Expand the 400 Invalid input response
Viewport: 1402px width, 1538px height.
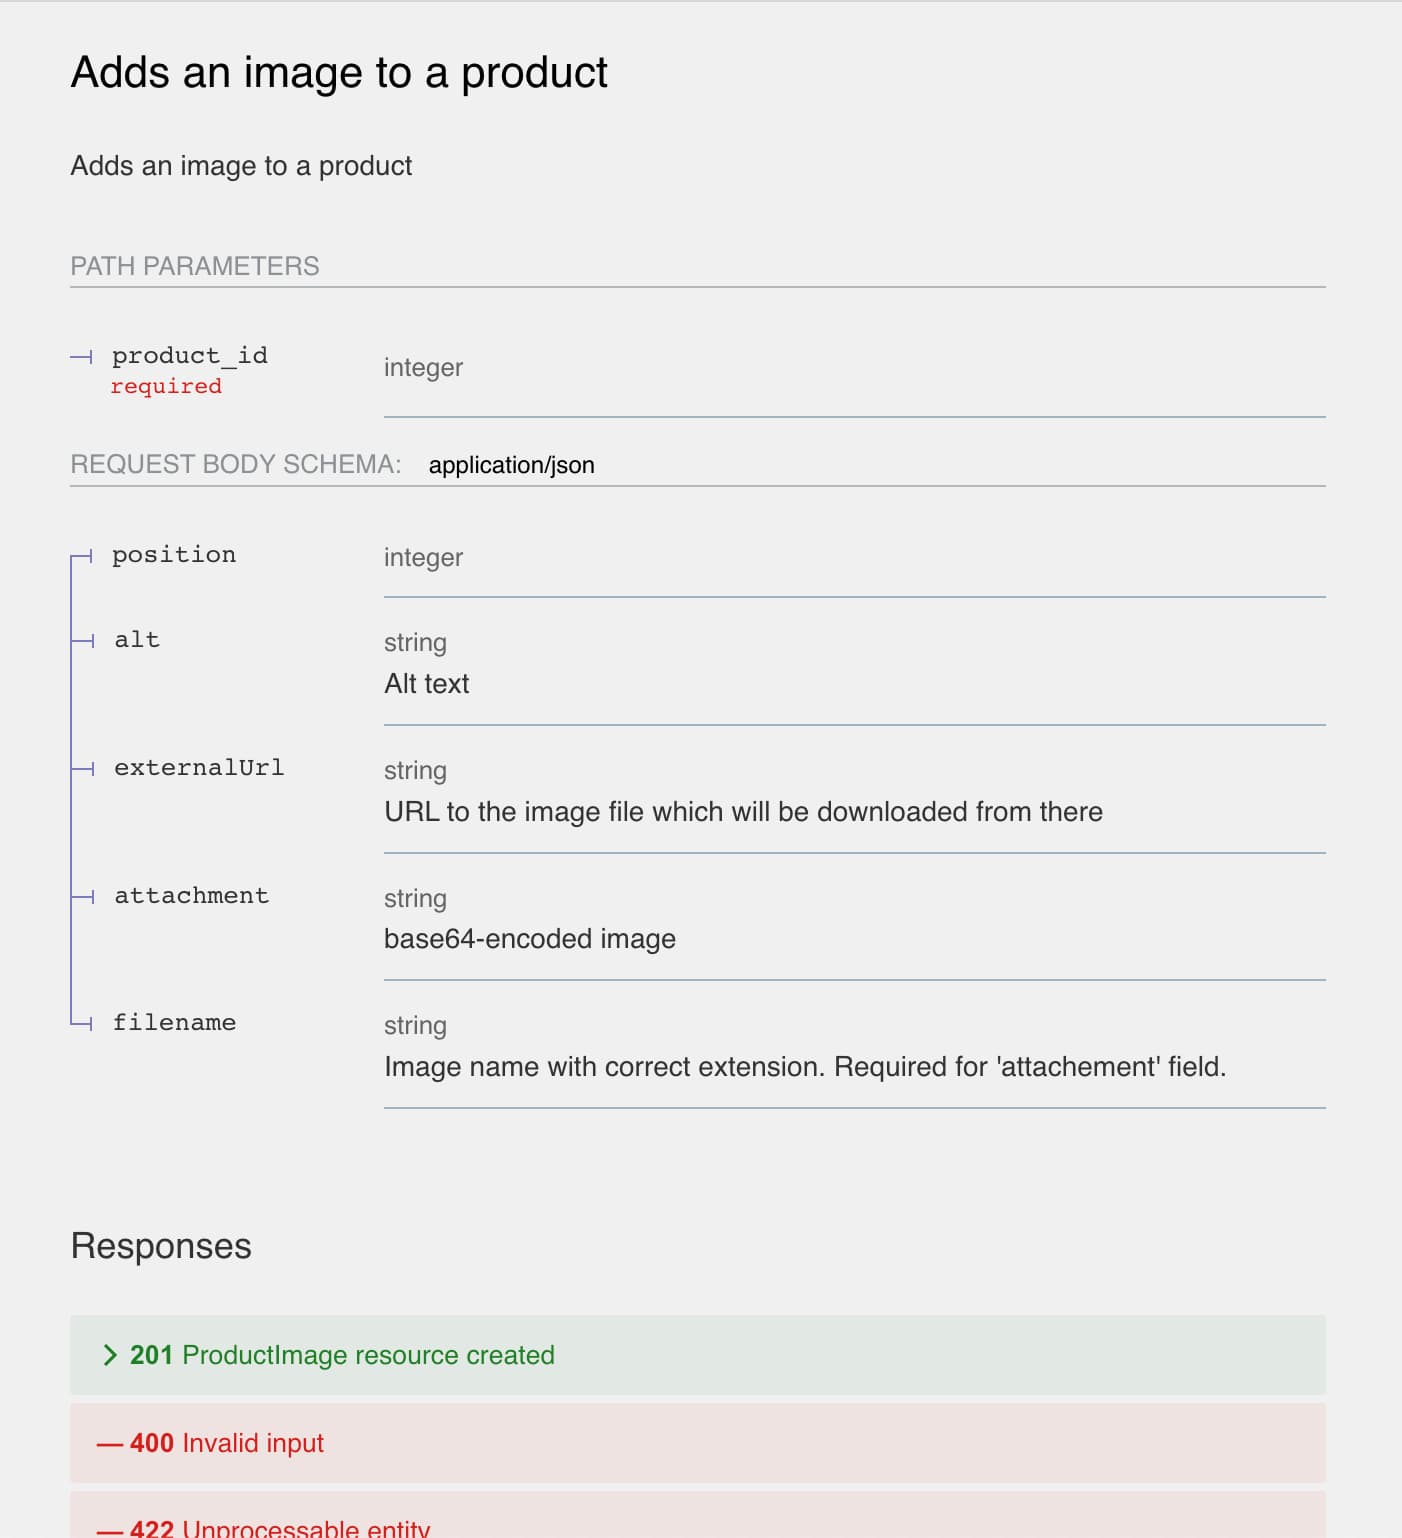(227, 1443)
